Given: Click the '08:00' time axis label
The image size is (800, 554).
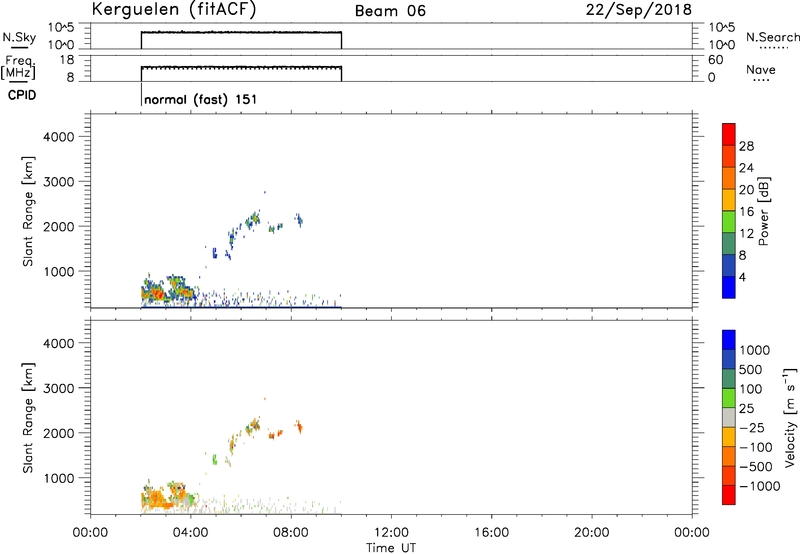Looking at the screenshot, I should coord(291,533).
